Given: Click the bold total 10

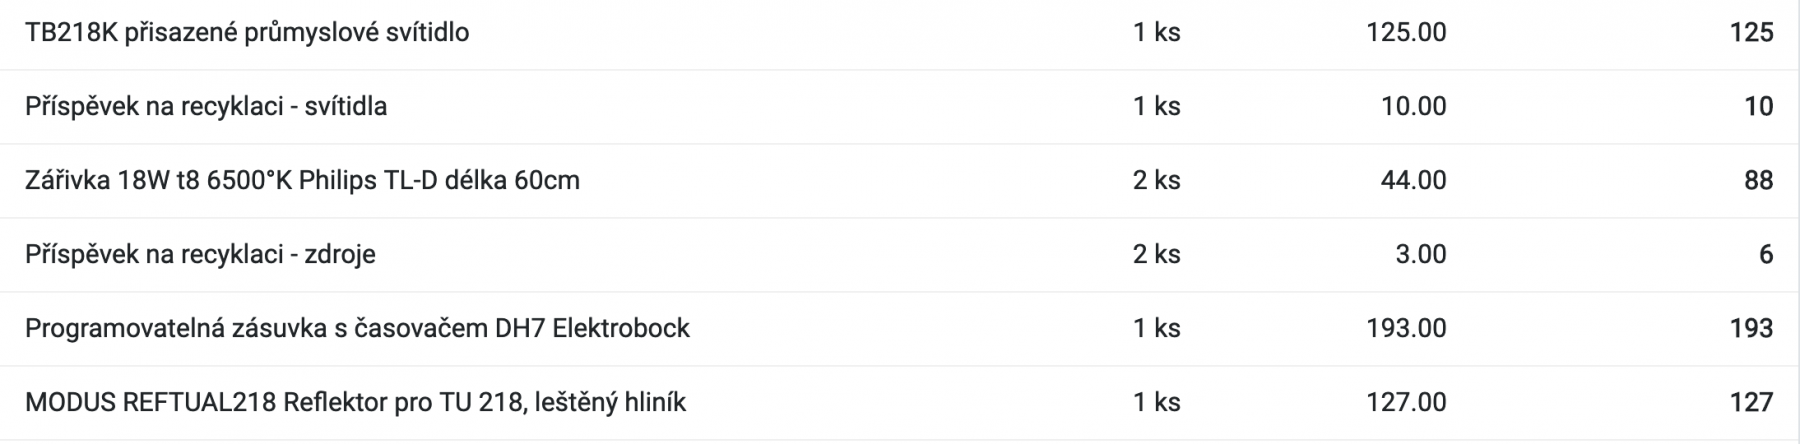Looking at the screenshot, I should 1758,106.
